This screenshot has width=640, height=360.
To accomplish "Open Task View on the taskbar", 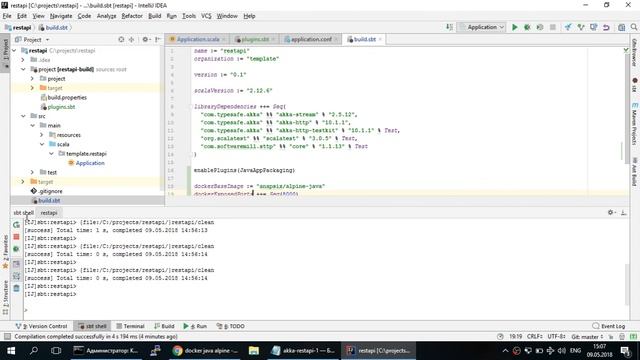I will (56, 351).
